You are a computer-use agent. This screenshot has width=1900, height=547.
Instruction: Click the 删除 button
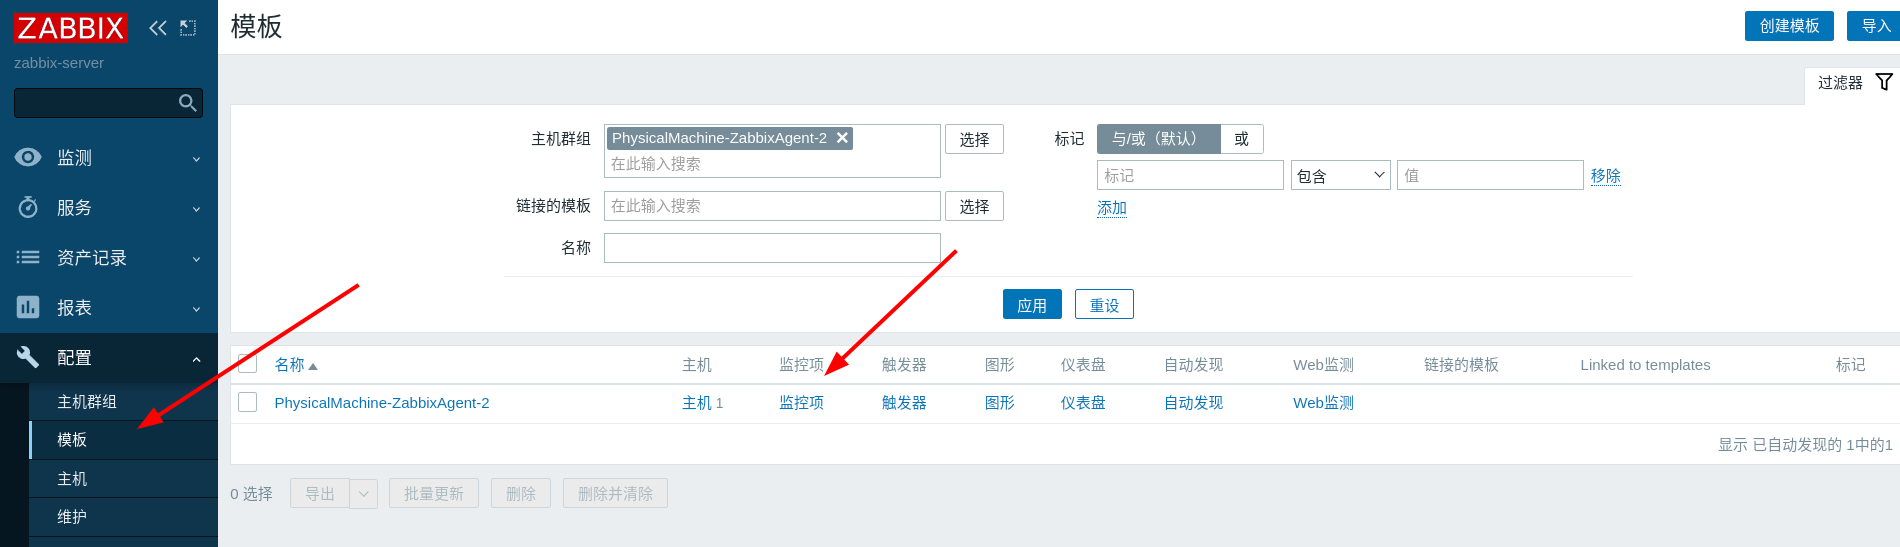click(521, 493)
